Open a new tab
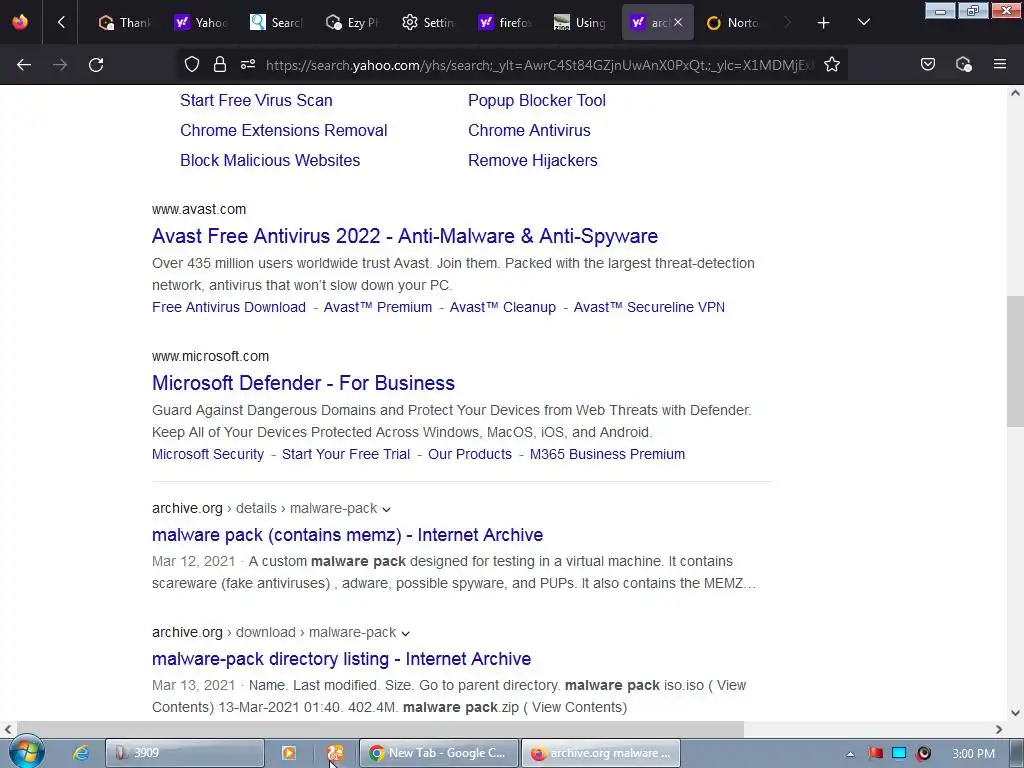 coord(823,23)
